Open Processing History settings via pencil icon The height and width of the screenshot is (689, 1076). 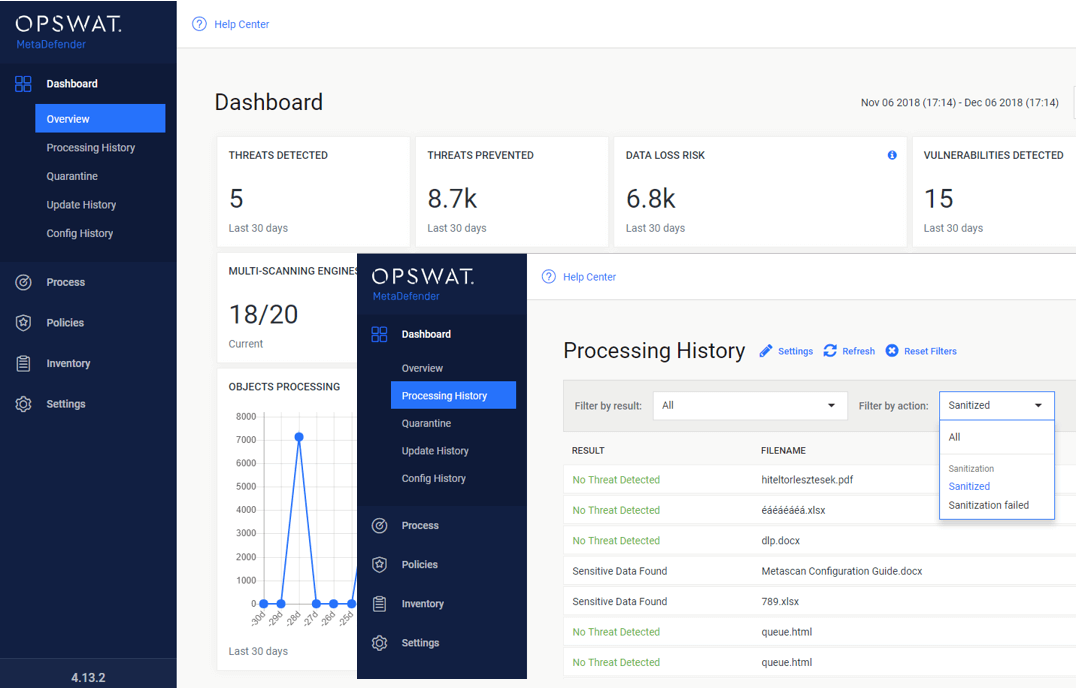click(x=785, y=351)
